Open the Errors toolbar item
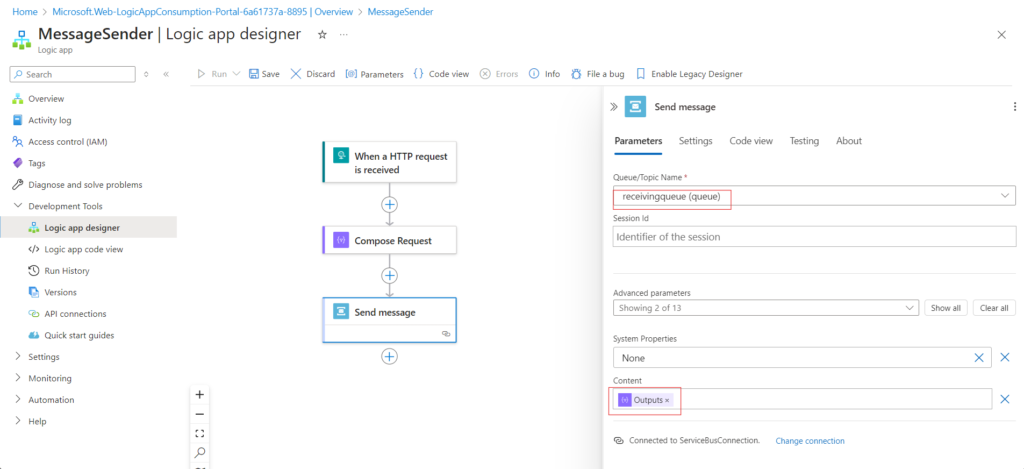 (x=499, y=74)
